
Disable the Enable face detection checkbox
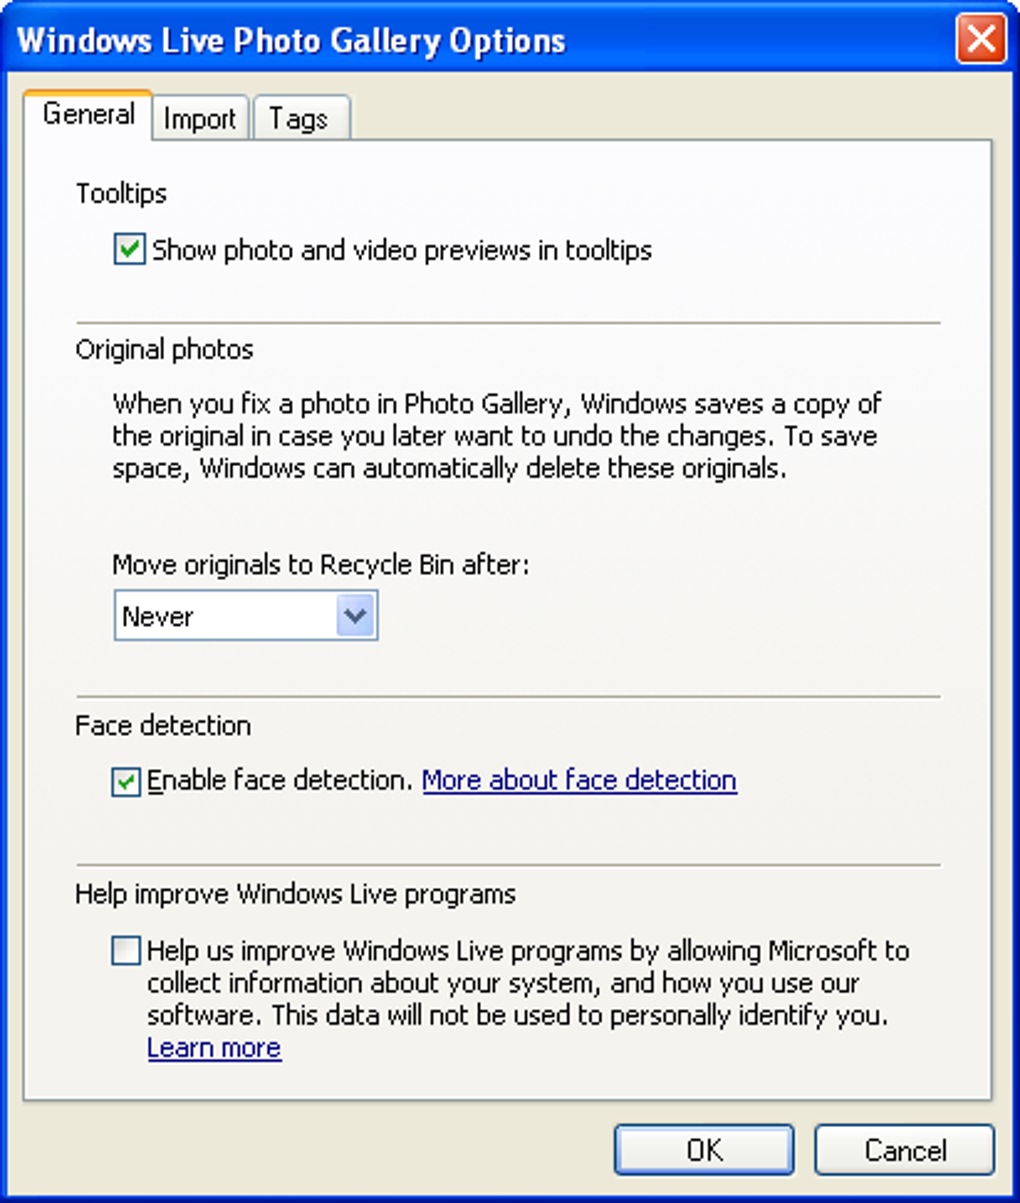point(126,781)
